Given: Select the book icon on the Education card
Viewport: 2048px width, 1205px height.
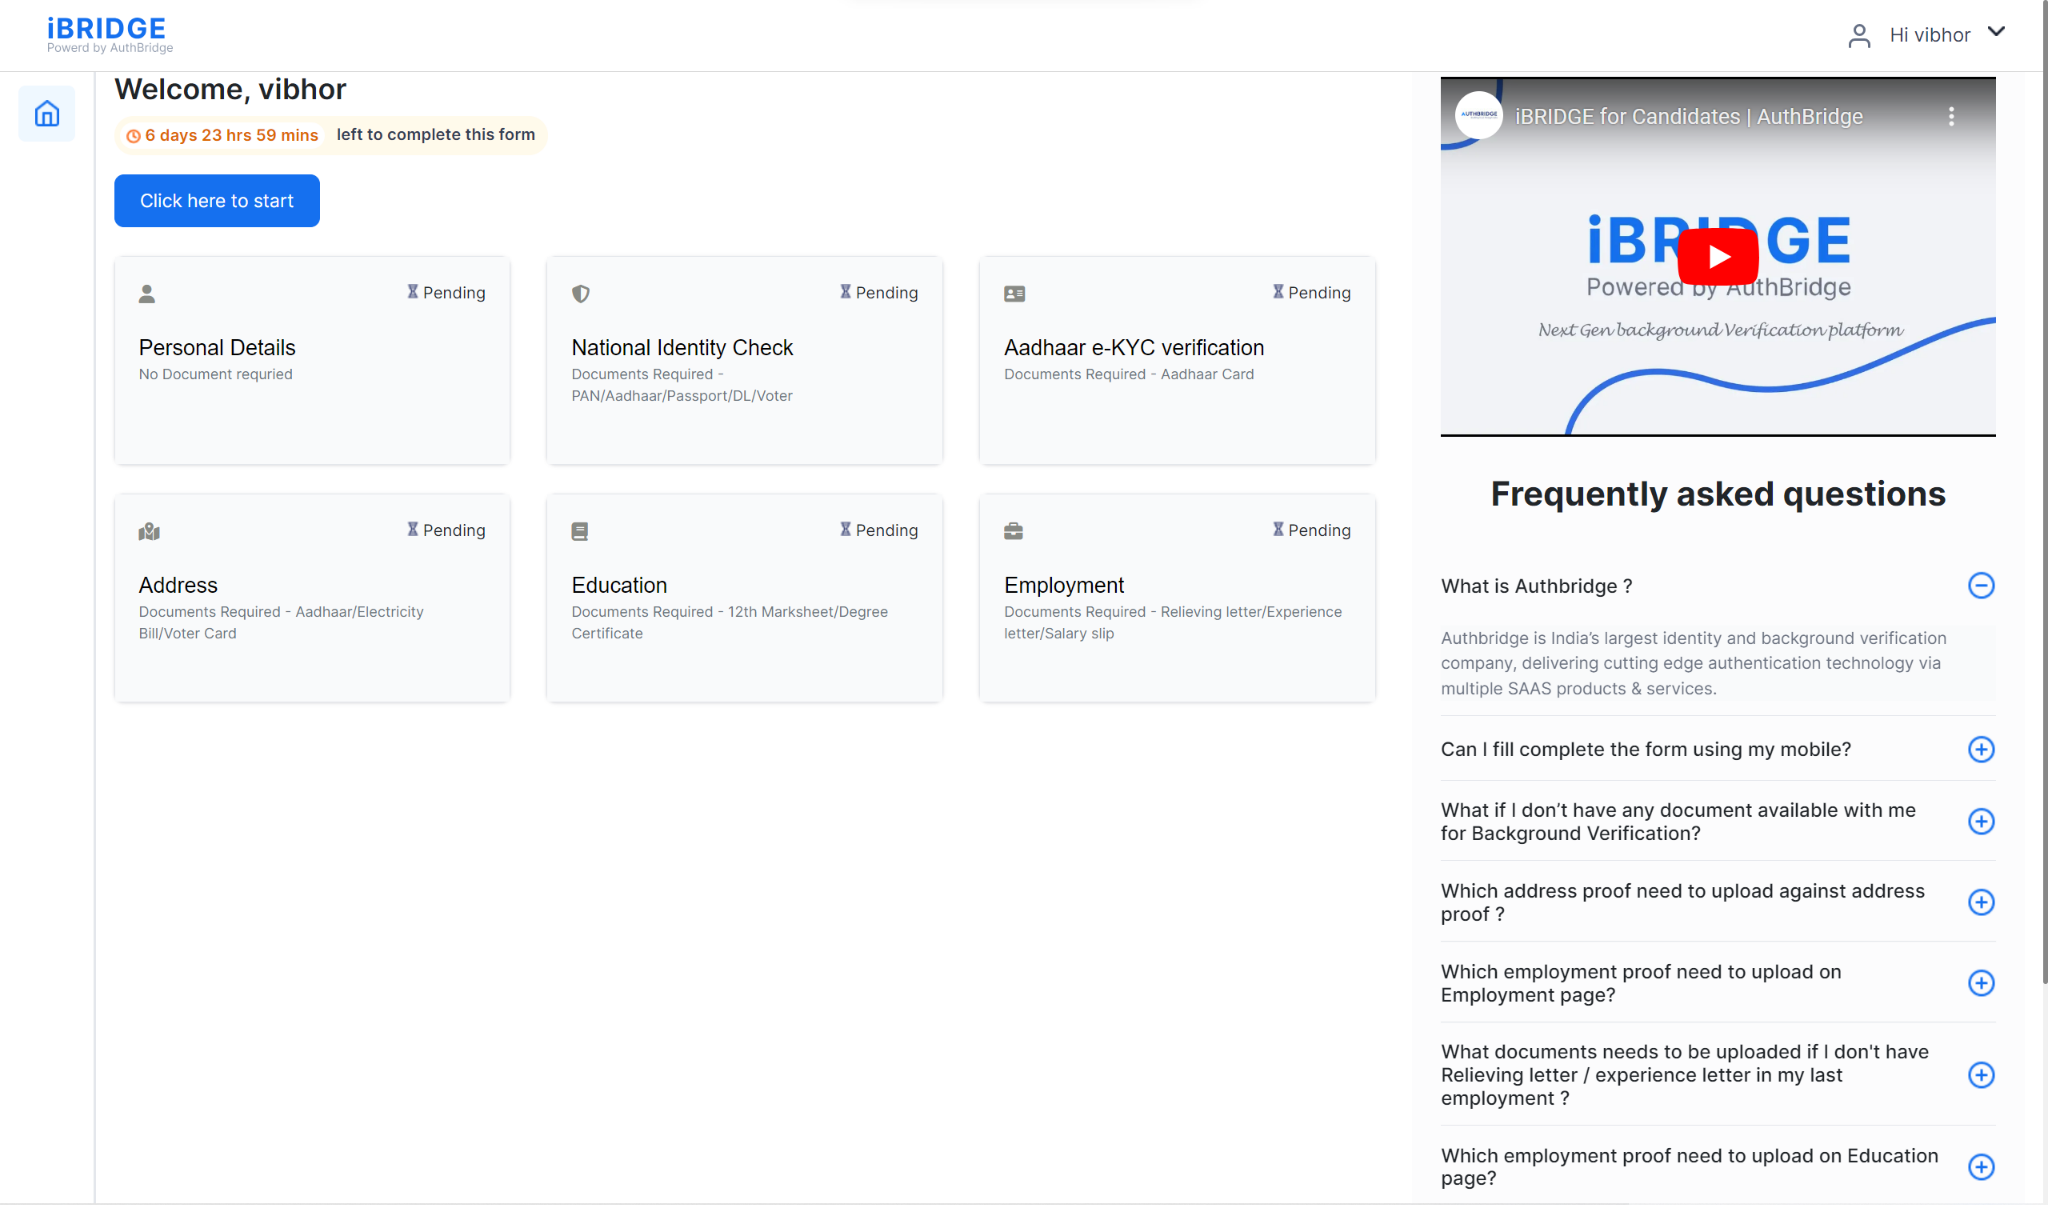Looking at the screenshot, I should click(581, 531).
